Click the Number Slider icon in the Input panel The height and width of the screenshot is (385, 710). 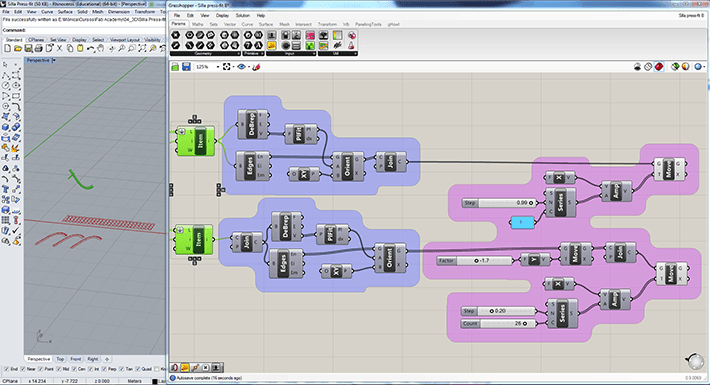pyautogui.click(x=272, y=35)
